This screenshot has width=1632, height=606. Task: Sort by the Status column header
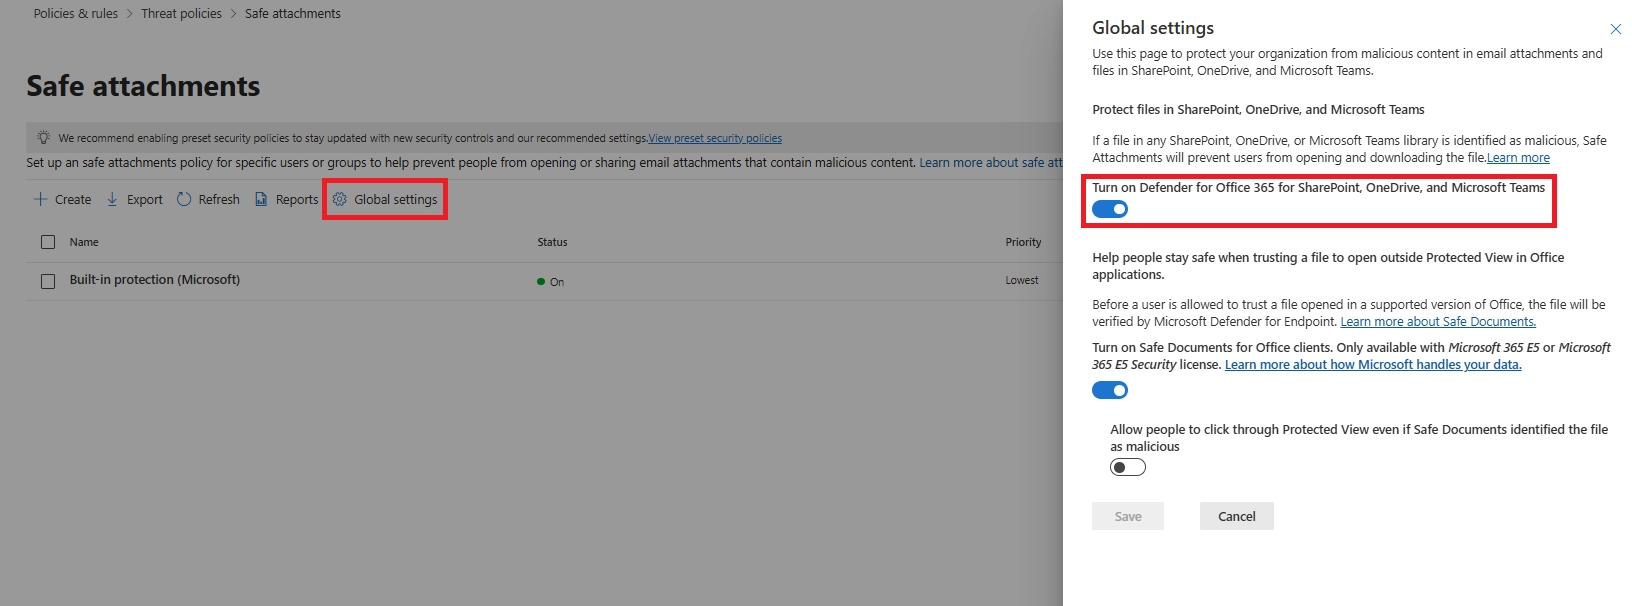coord(552,242)
